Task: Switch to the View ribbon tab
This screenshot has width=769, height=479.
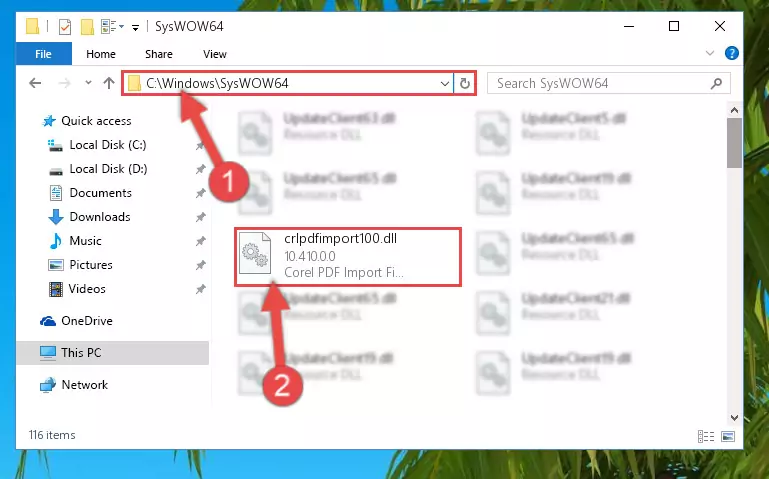Action: point(215,54)
